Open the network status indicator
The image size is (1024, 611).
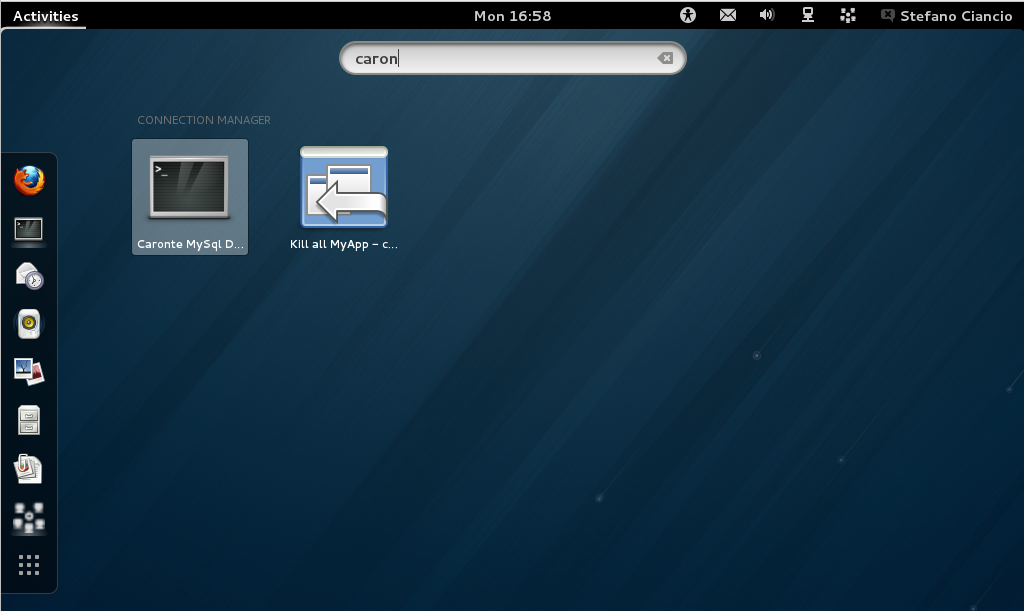click(x=808, y=15)
